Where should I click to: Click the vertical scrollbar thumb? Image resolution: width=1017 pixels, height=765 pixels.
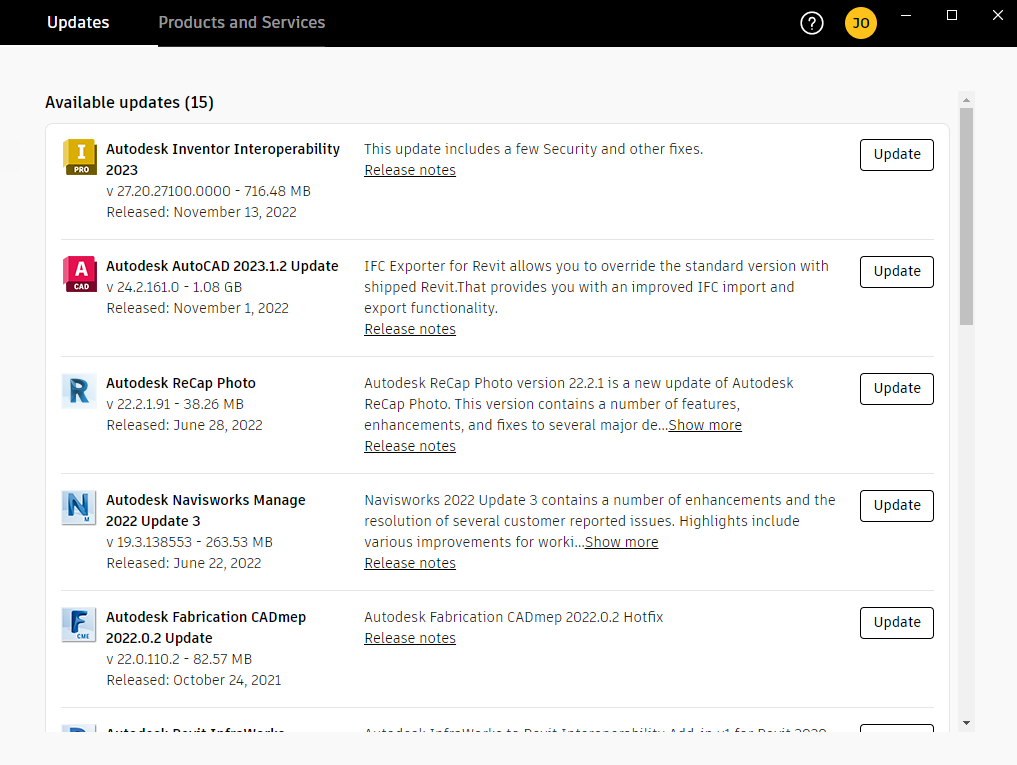966,216
